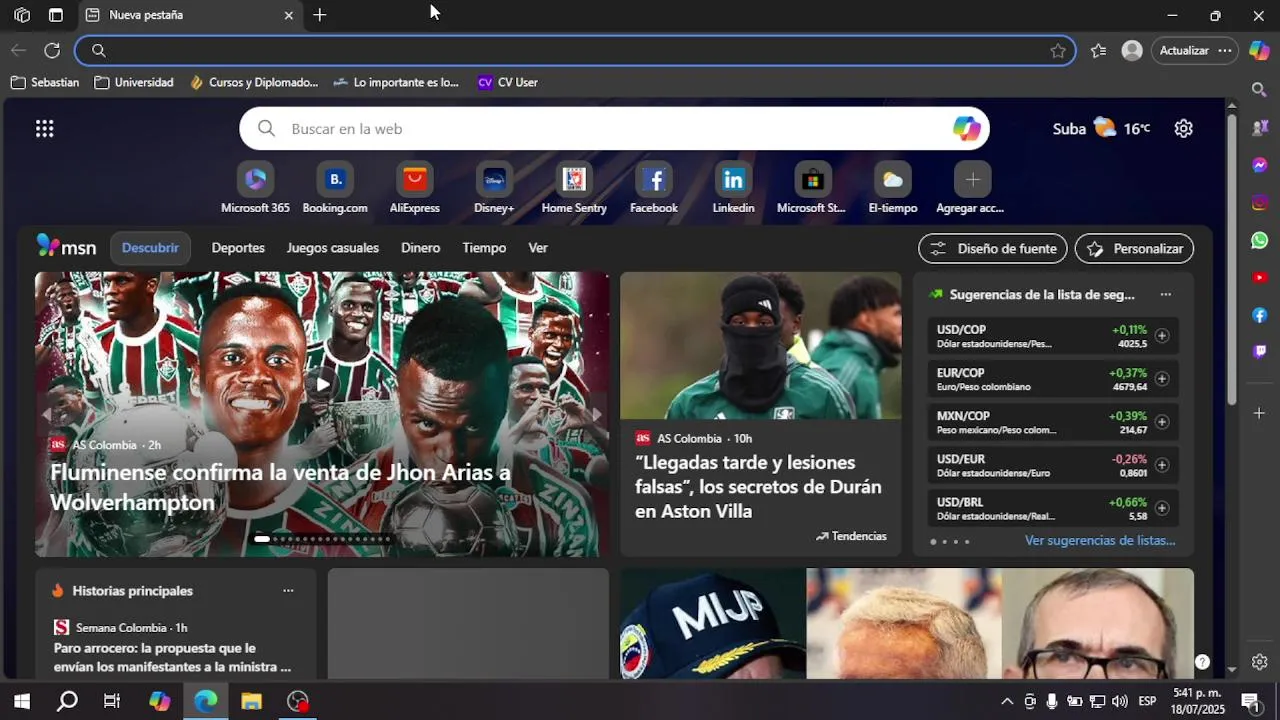Switch to the Dinero tab
The image size is (1280, 720).
click(420, 248)
